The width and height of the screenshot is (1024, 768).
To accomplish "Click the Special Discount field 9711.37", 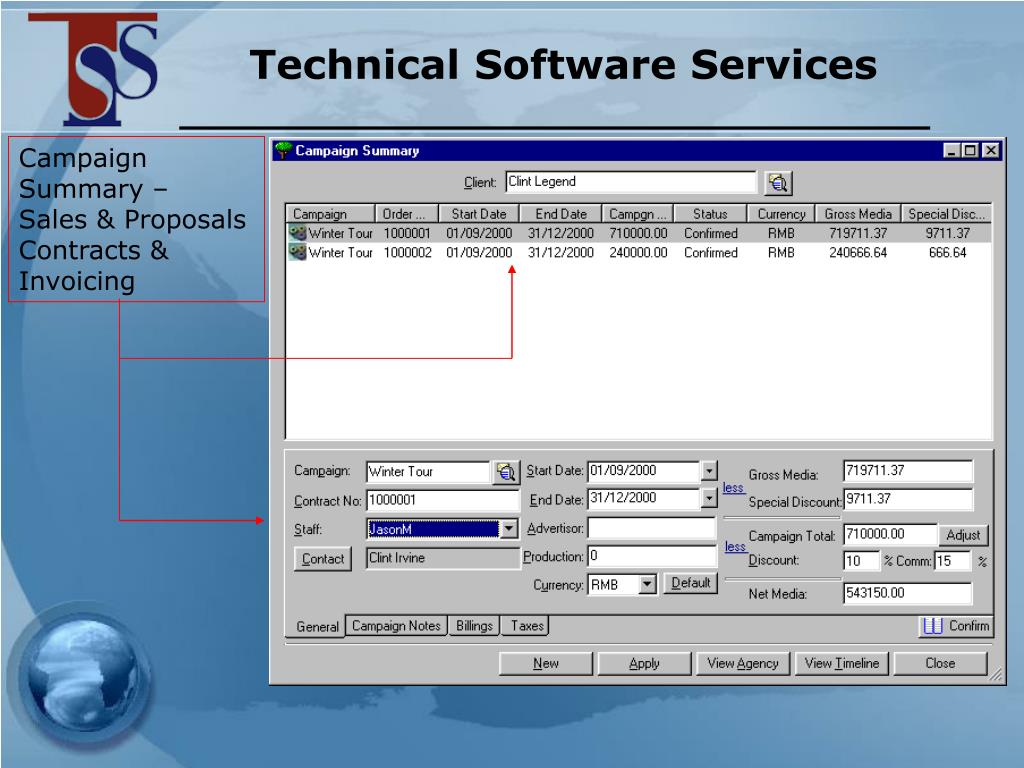I will click(907, 499).
